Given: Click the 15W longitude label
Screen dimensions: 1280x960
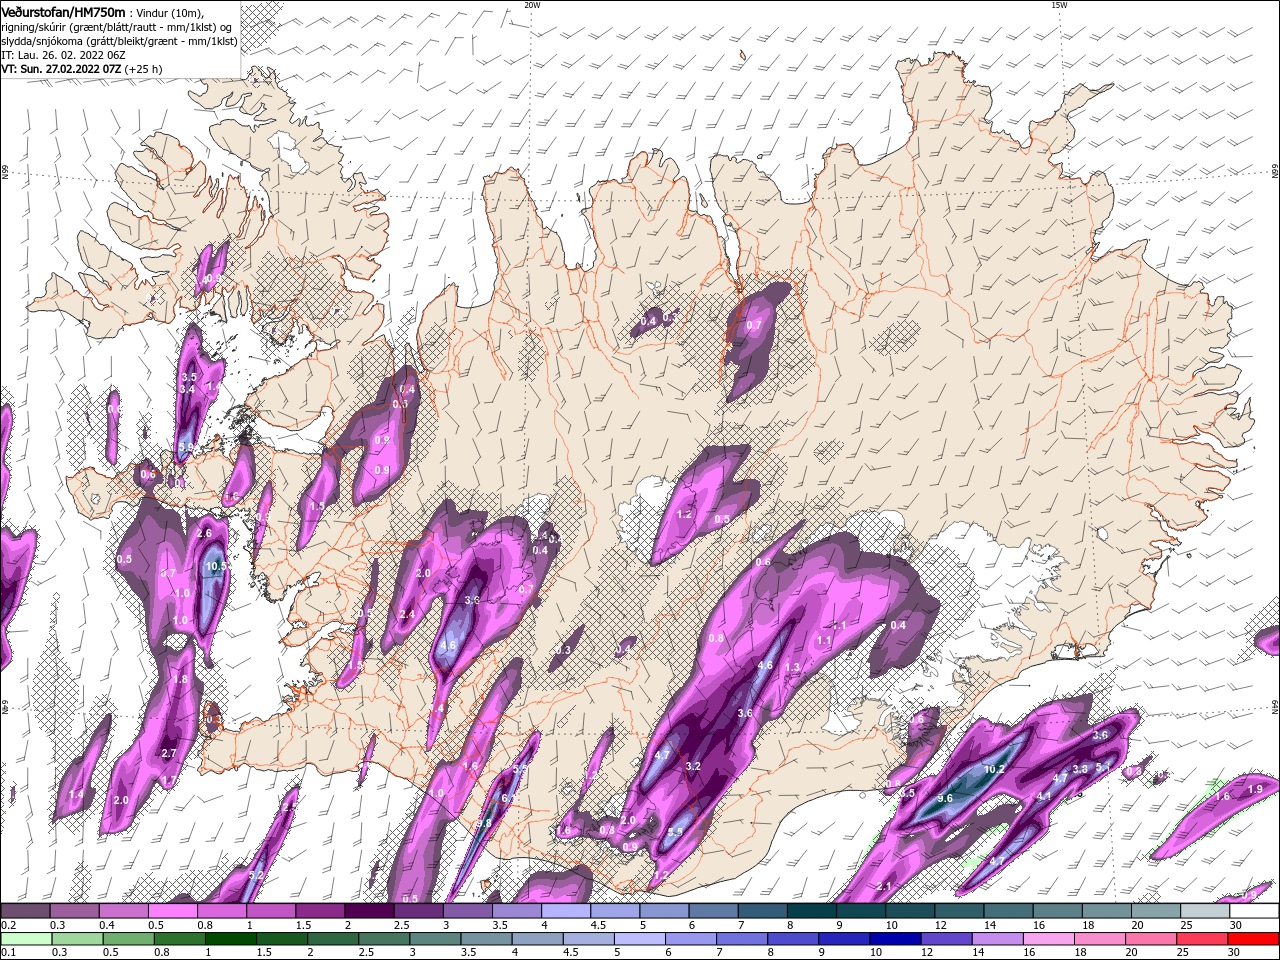Looking at the screenshot, I should (x=1059, y=5).
